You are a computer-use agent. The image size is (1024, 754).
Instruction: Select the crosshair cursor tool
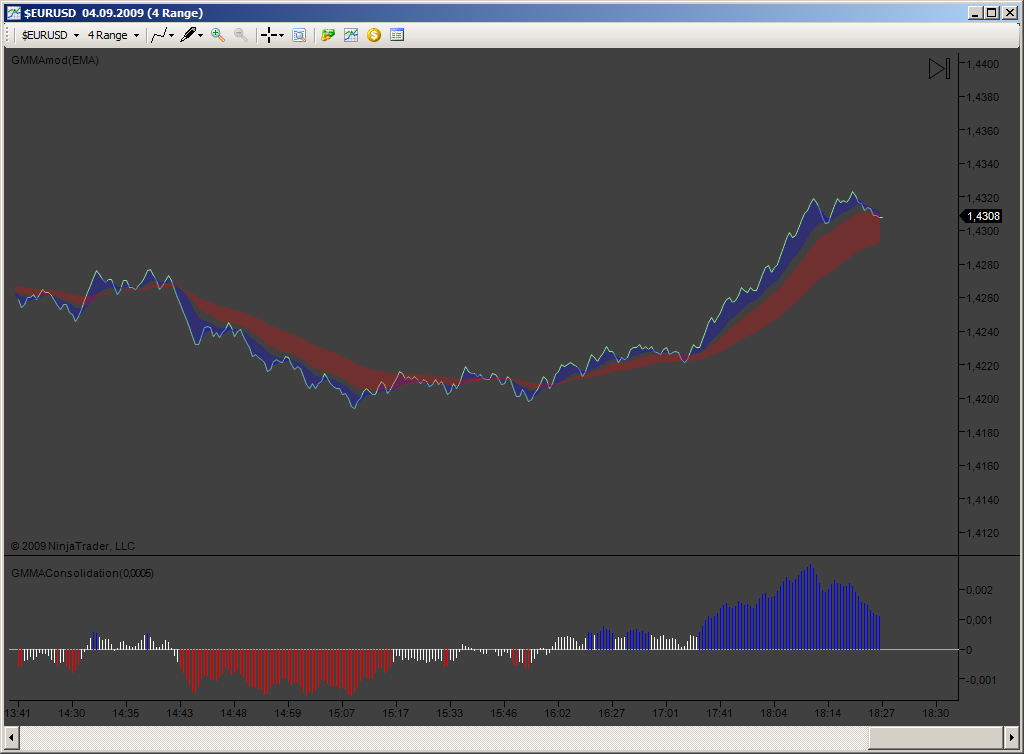(269, 35)
